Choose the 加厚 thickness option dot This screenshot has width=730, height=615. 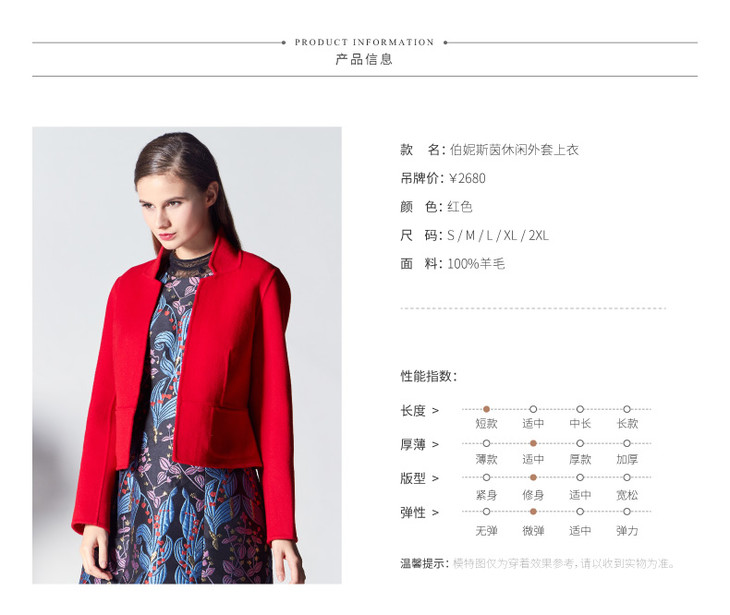tap(627, 443)
